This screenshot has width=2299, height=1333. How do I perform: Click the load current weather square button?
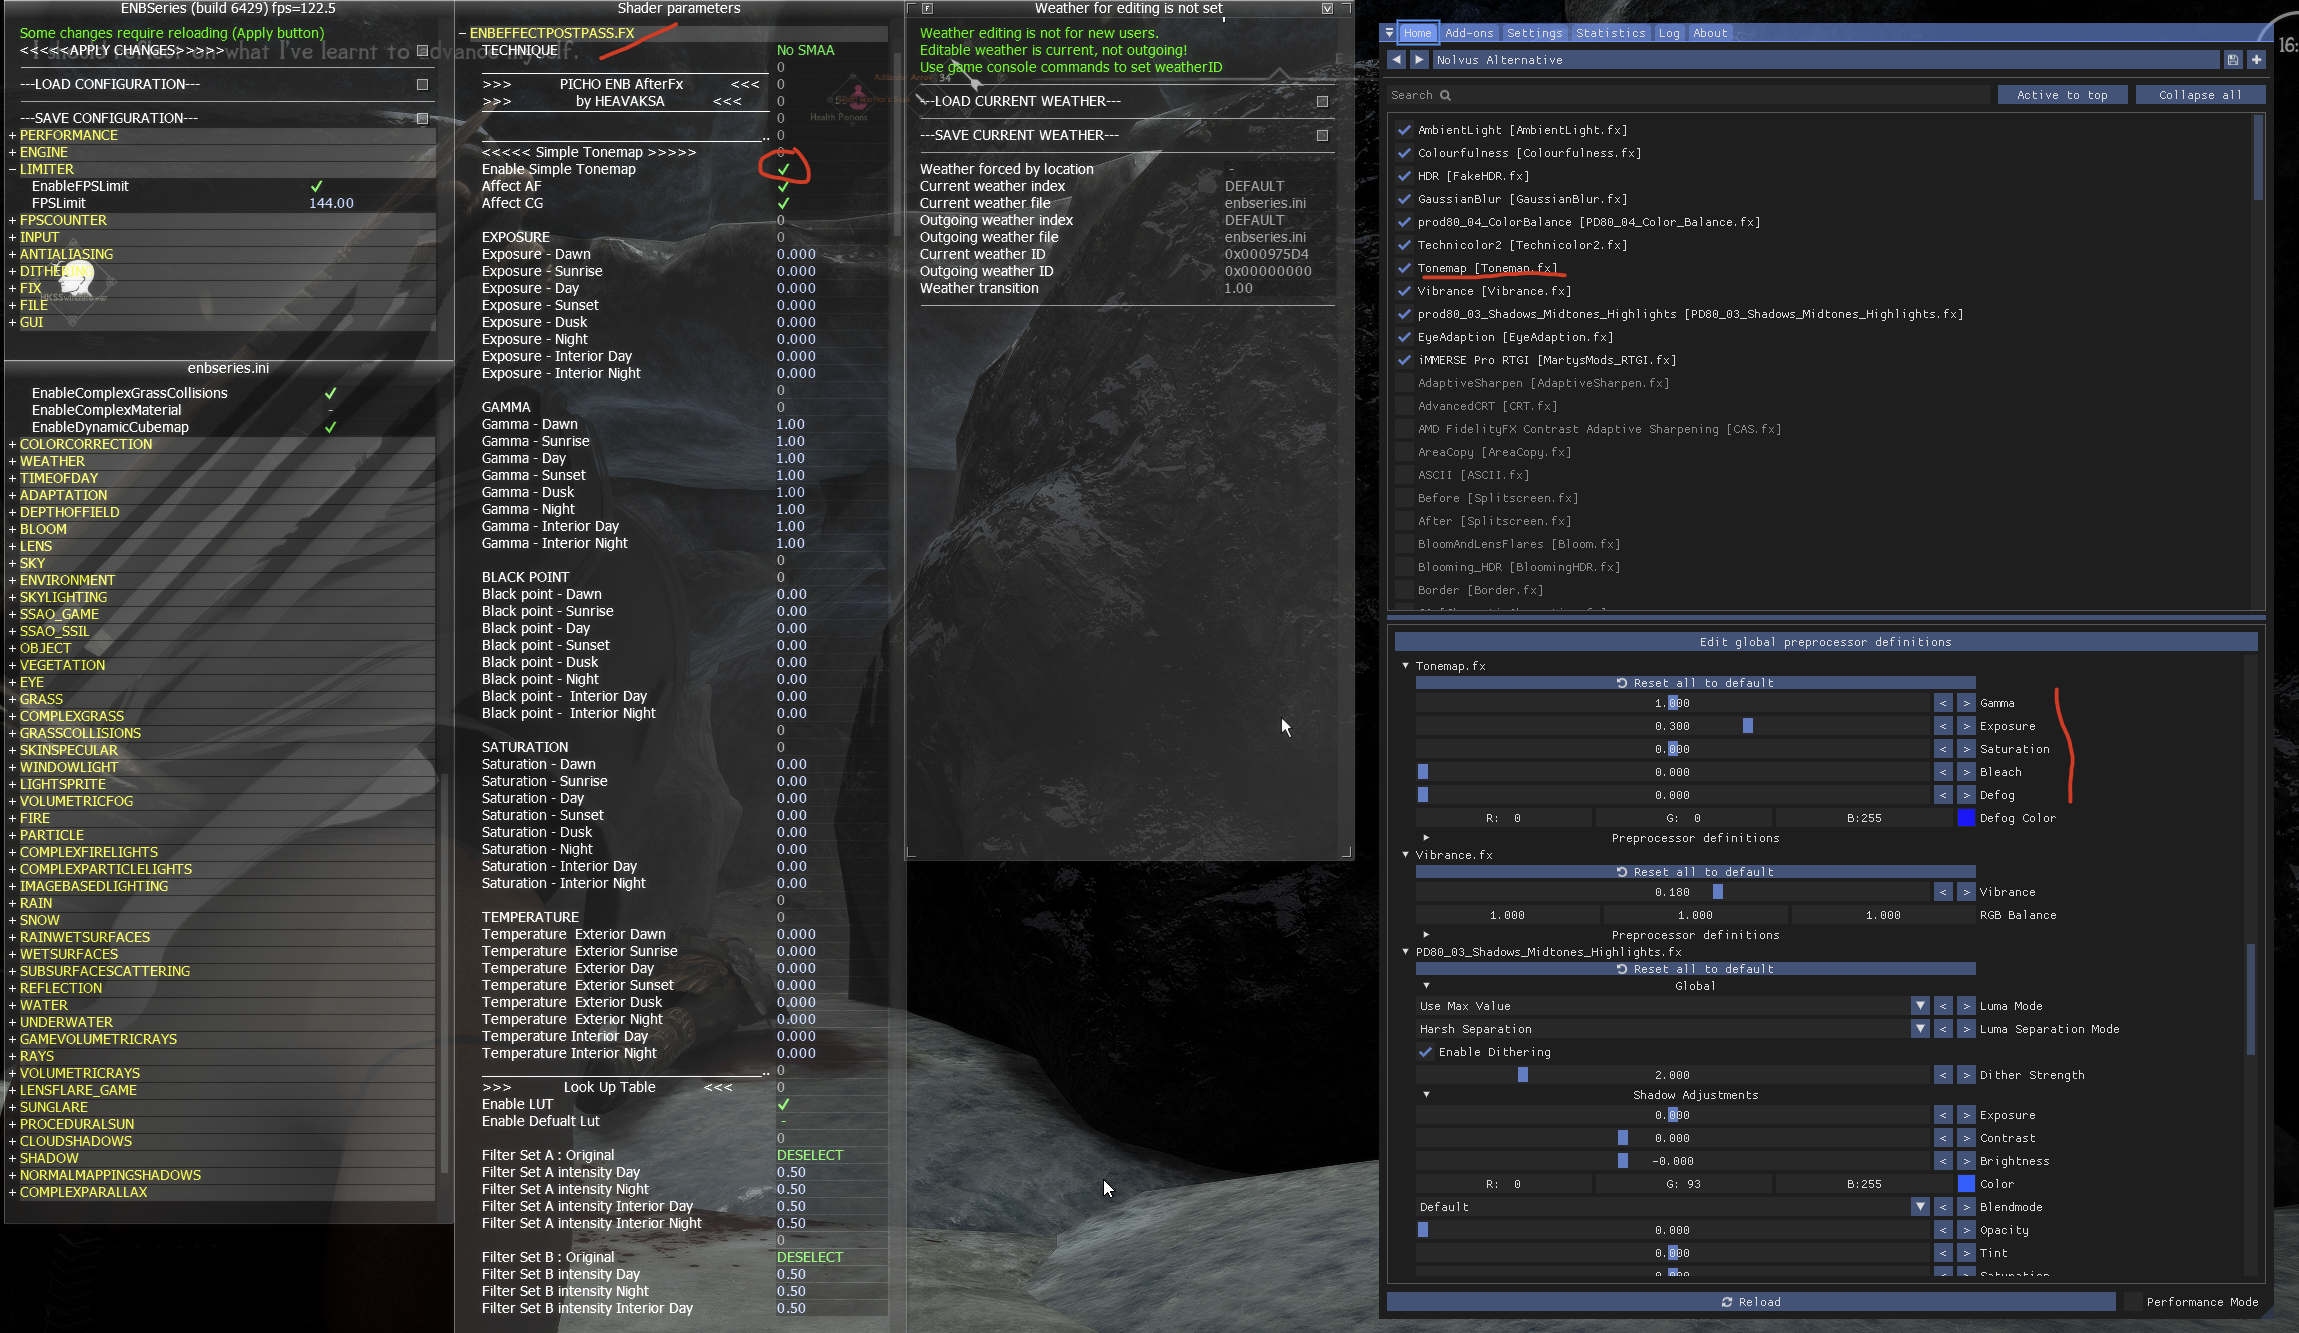tap(1322, 101)
